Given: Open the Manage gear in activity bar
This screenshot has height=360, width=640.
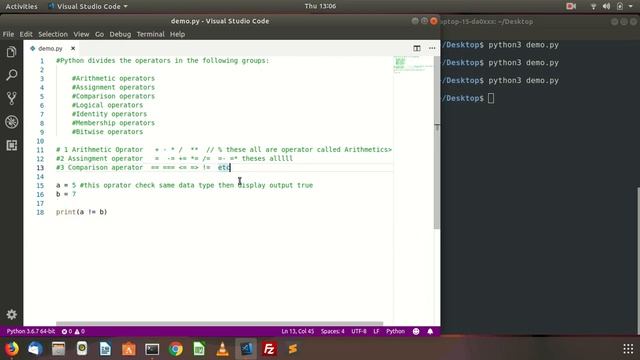Looking at the screenshot, I should click(11, 314).
